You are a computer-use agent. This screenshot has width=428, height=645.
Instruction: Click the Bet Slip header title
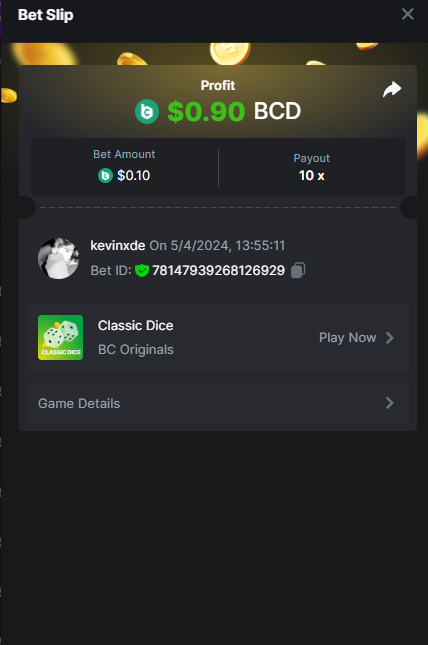point(46,15)
